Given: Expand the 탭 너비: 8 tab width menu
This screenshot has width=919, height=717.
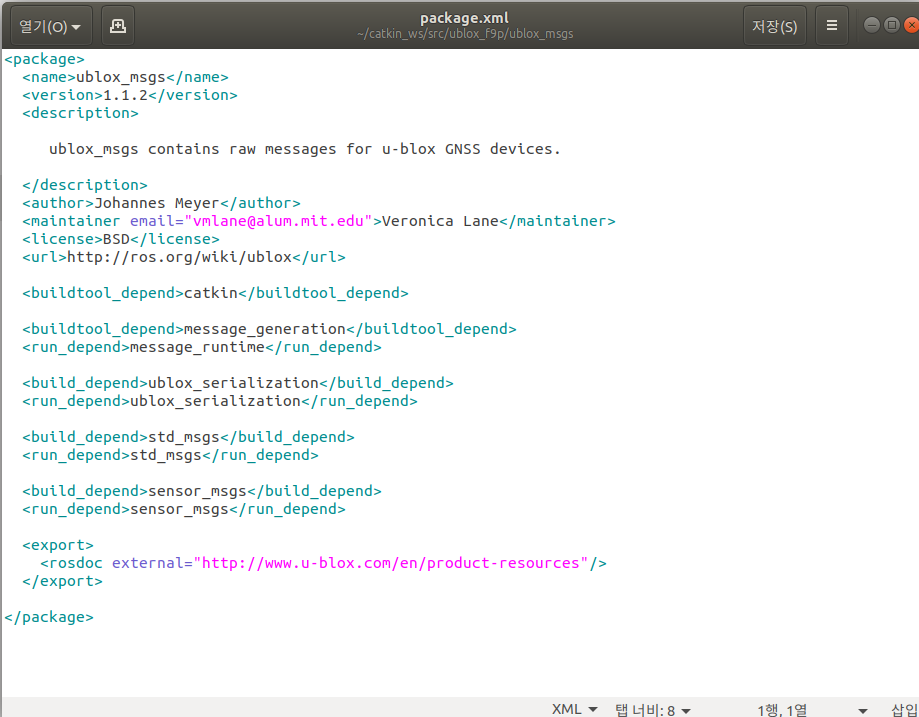Looking at the screenshot, I should (x=652, y=709).
